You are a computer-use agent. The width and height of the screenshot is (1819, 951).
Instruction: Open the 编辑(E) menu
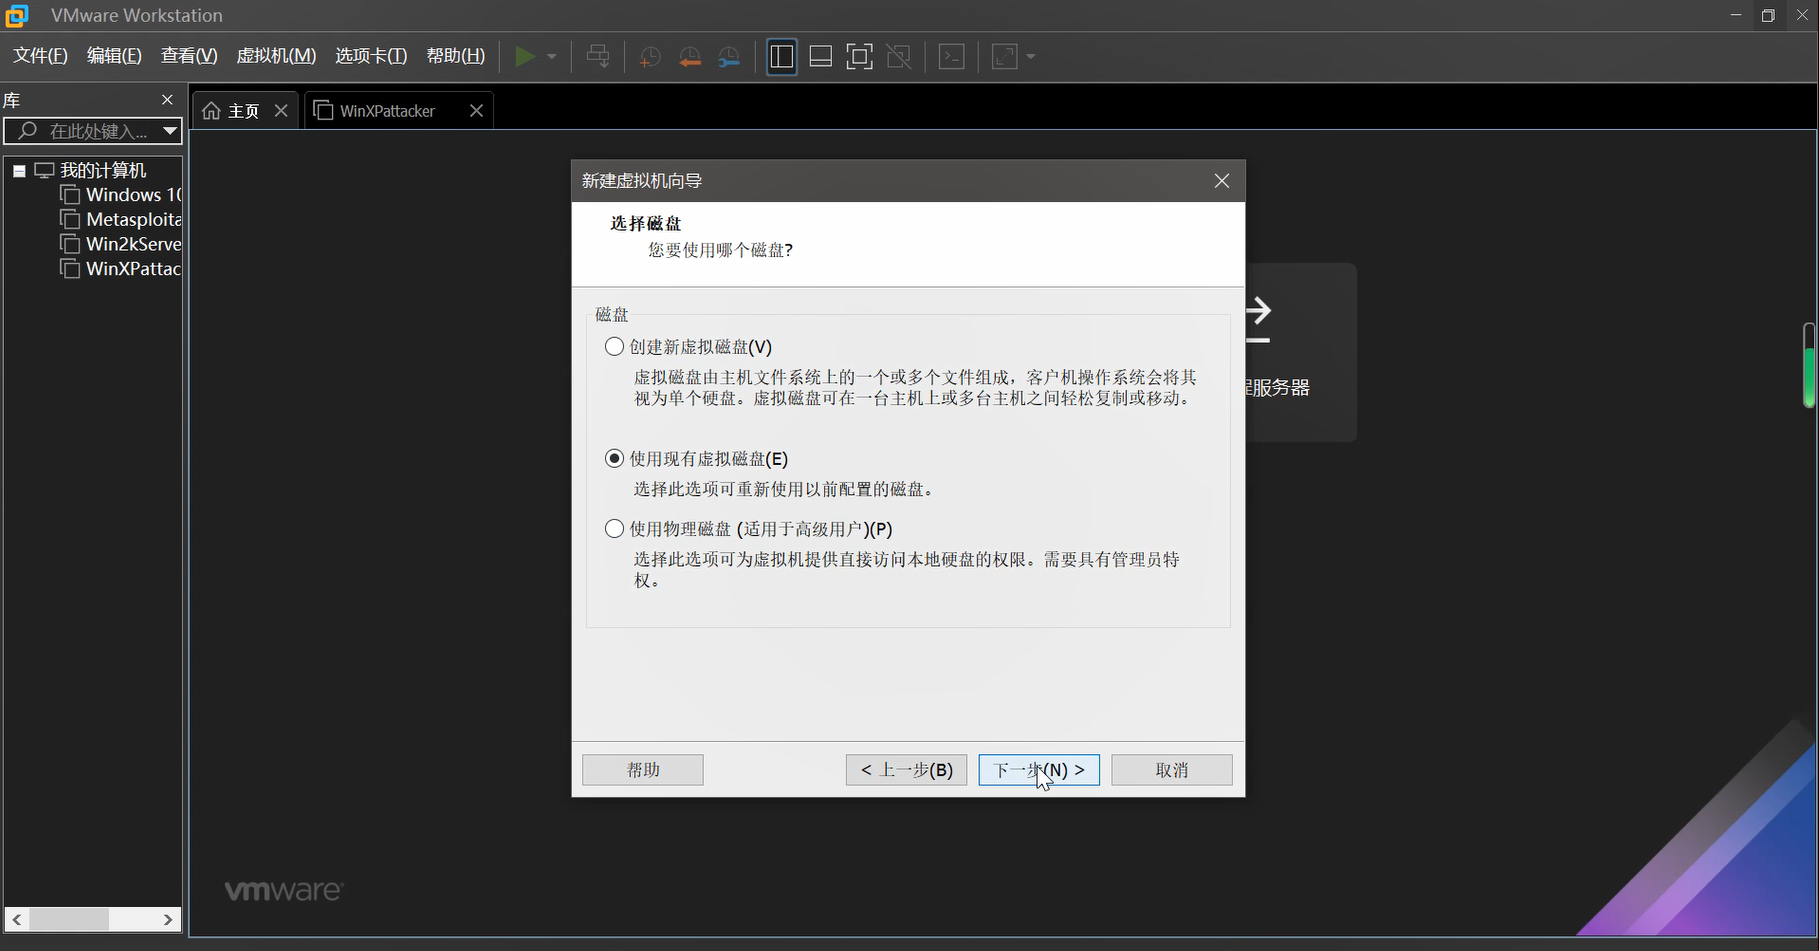pos(114,56)
